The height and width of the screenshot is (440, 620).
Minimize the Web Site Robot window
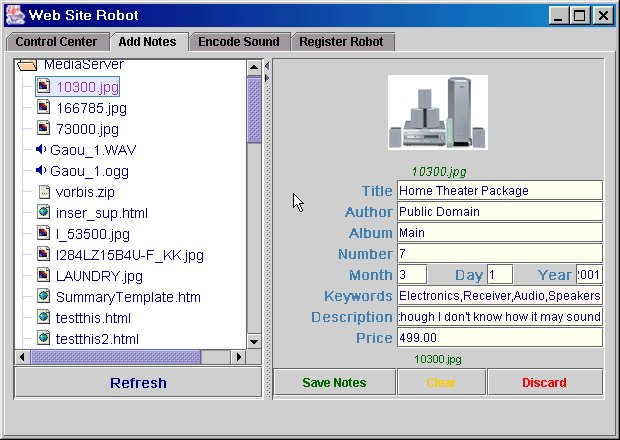click(x=558, y=16)
